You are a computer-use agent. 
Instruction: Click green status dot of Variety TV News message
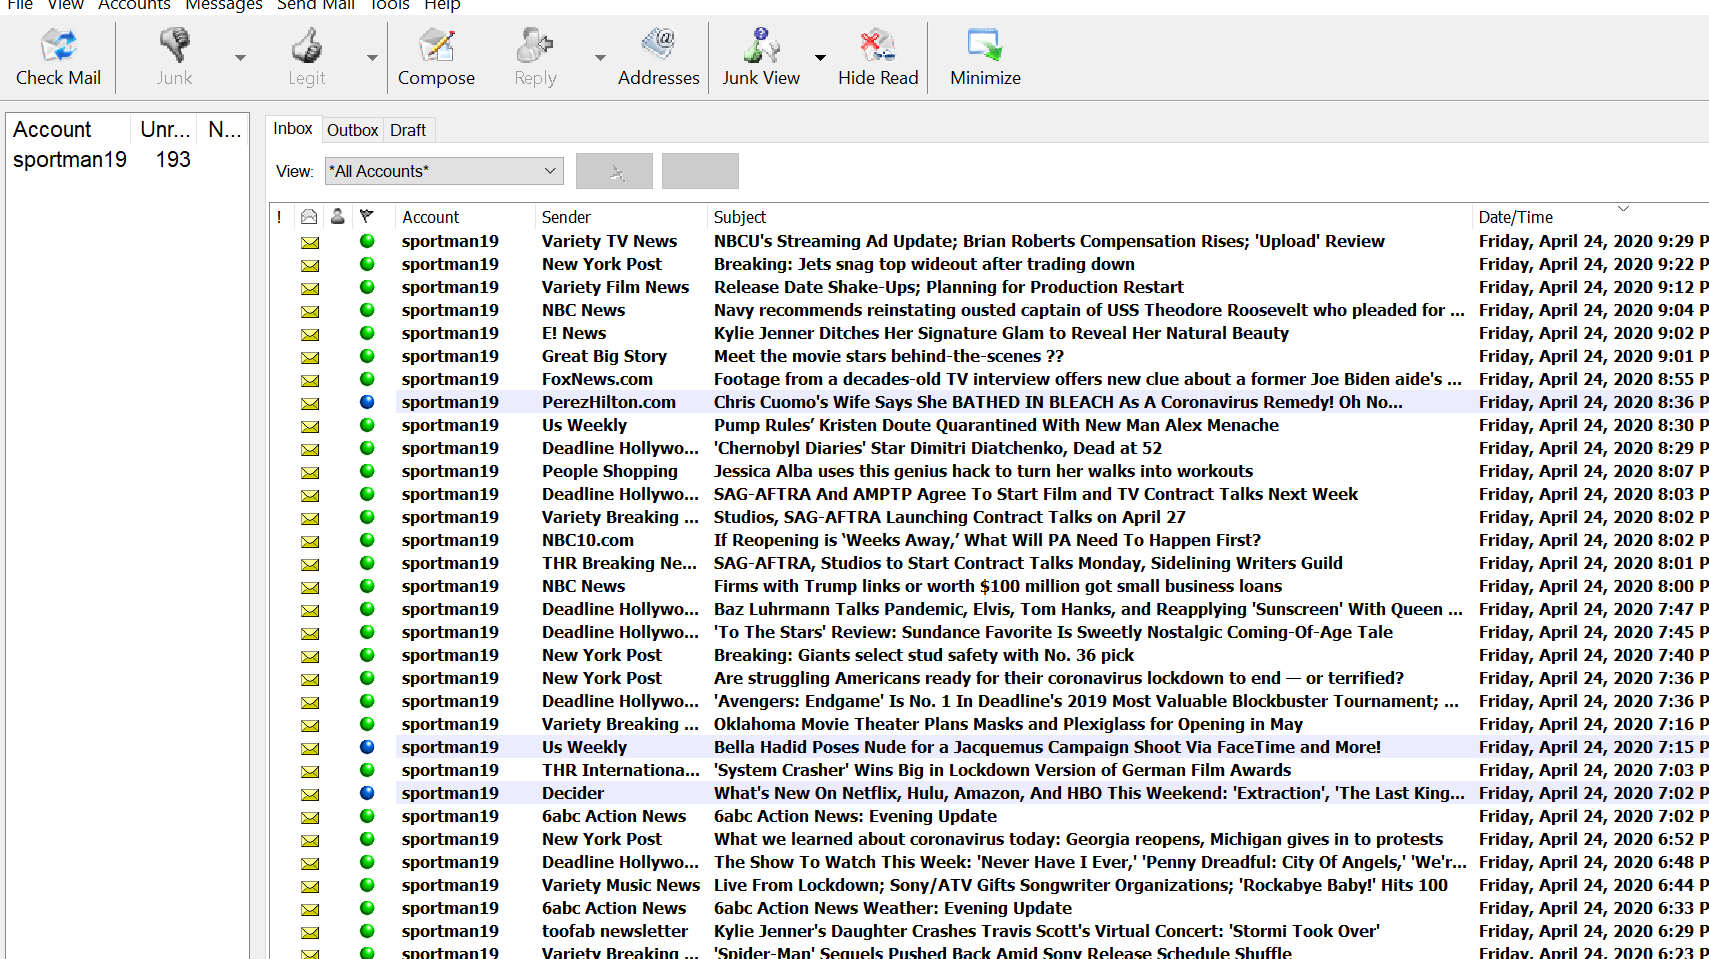click(367, 241)
